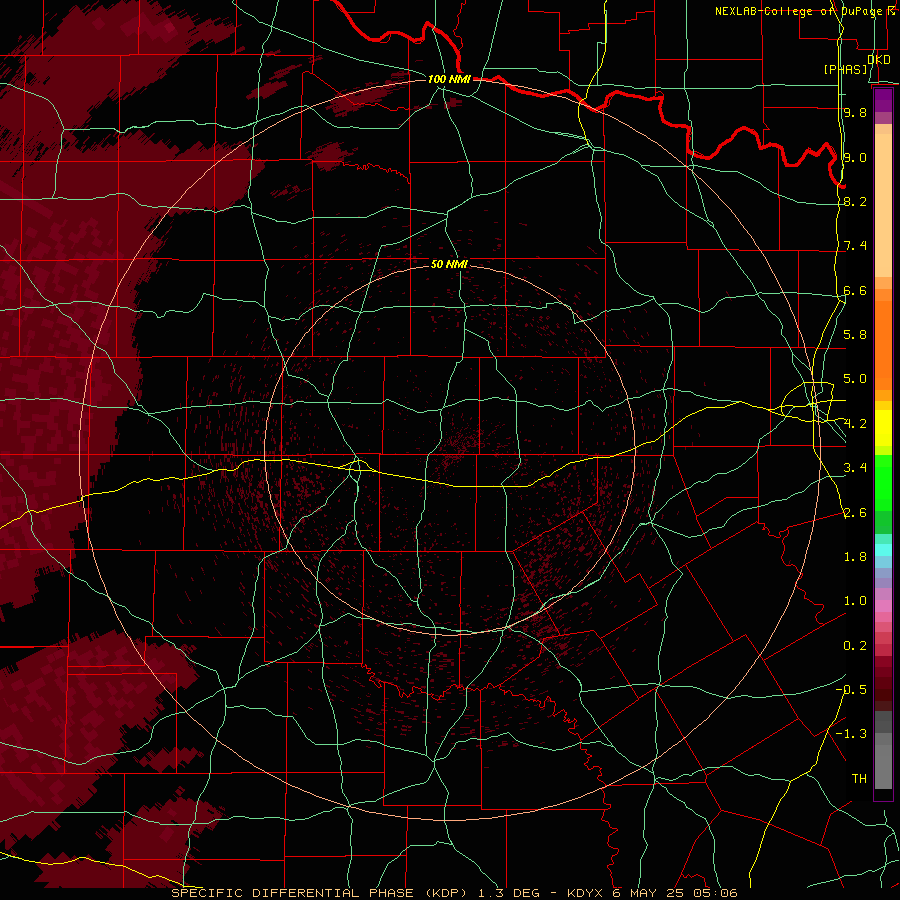Click the -0.5 scale value
The width and height of the screenshot is (900, 900).
[851, 690]
